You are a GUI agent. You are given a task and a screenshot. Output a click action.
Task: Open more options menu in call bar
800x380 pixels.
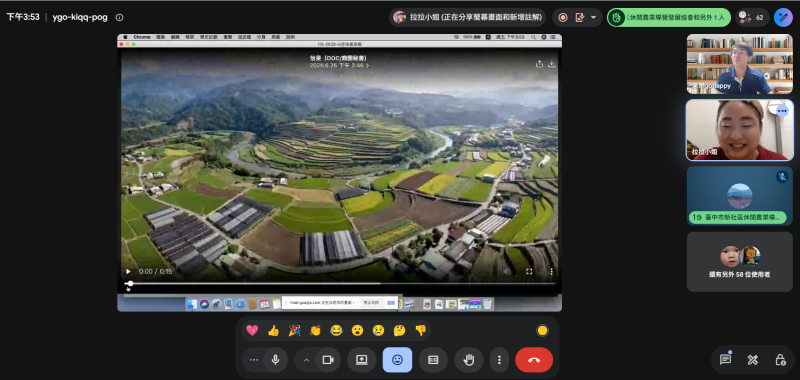pyautogui.click(x=499, y=360)
